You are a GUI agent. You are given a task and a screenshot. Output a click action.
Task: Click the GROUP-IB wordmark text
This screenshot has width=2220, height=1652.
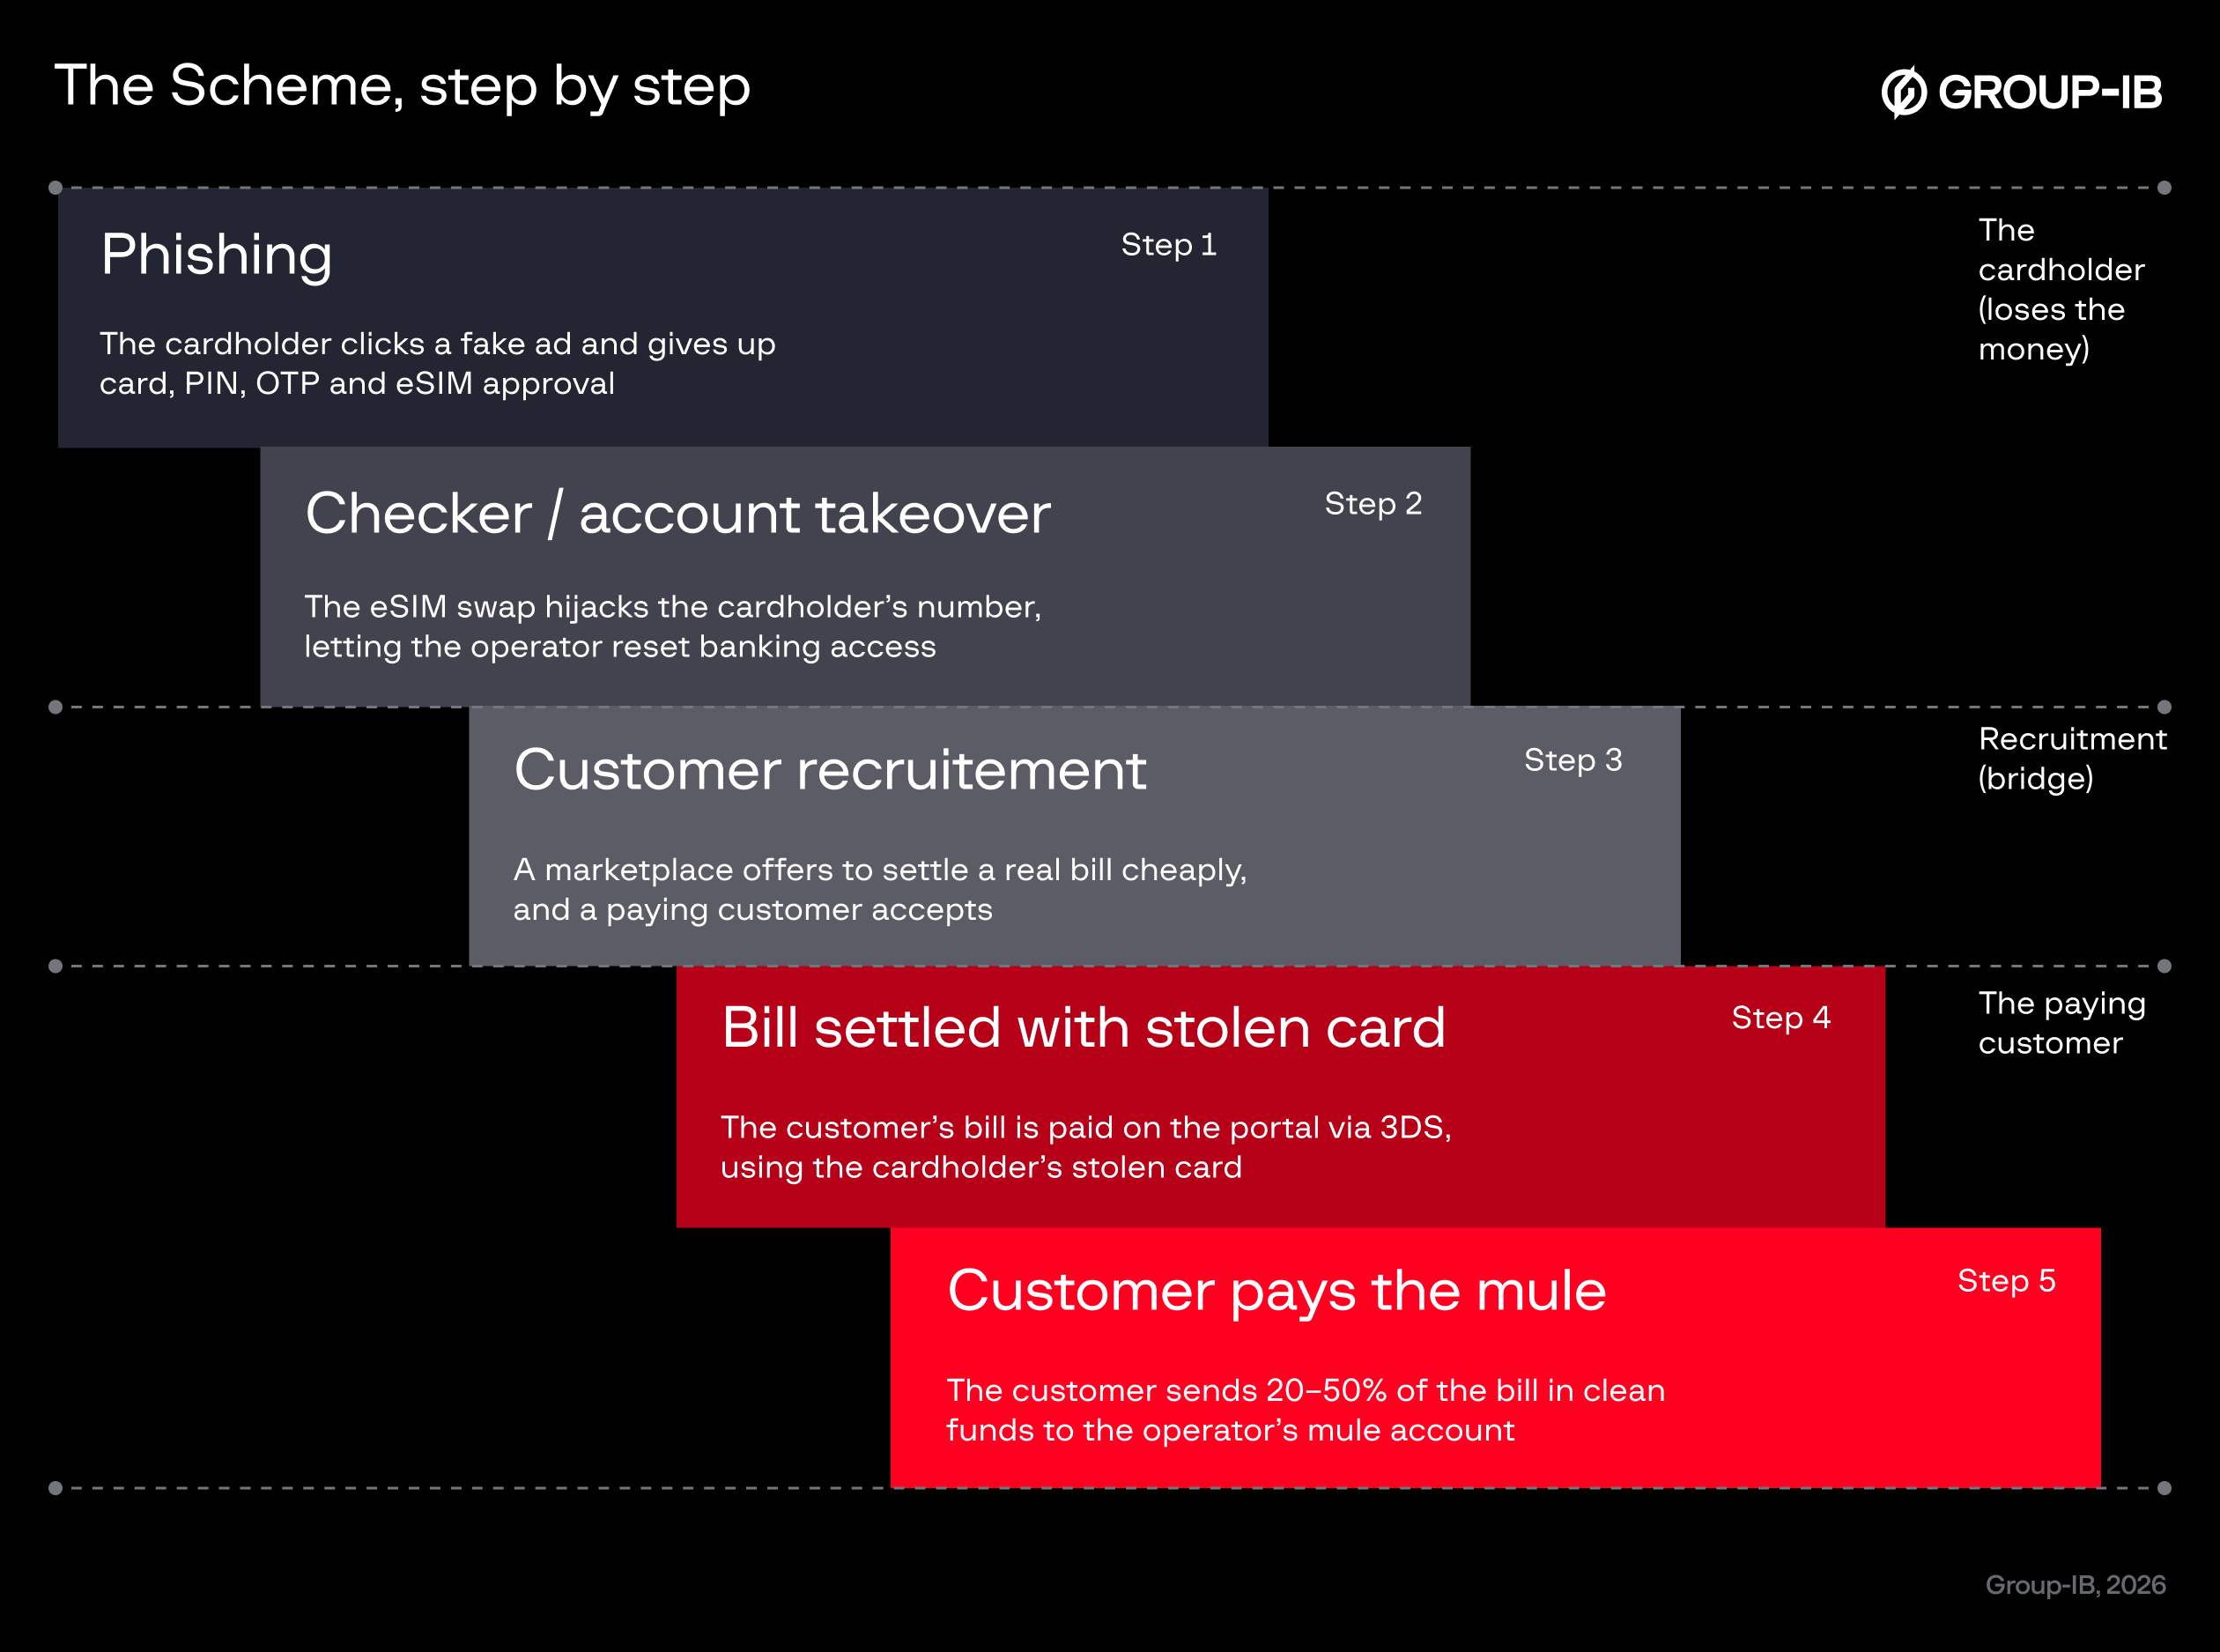click(2050, 92)
